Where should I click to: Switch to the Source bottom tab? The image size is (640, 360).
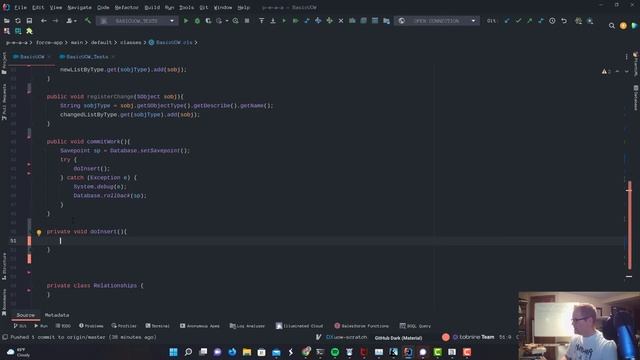[x=25, y=315]
